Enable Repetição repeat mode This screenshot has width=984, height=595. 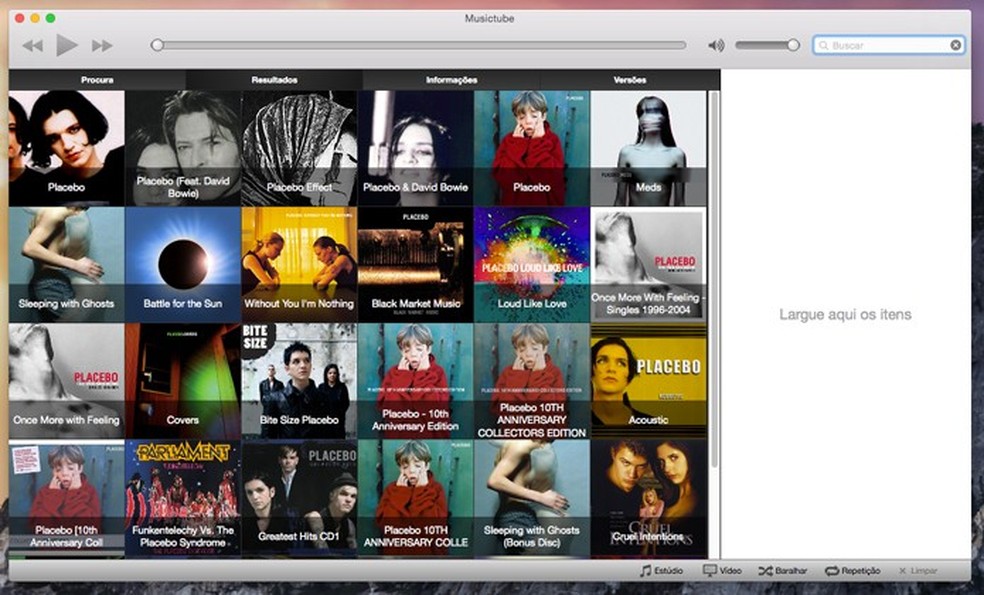pos(853,571)
